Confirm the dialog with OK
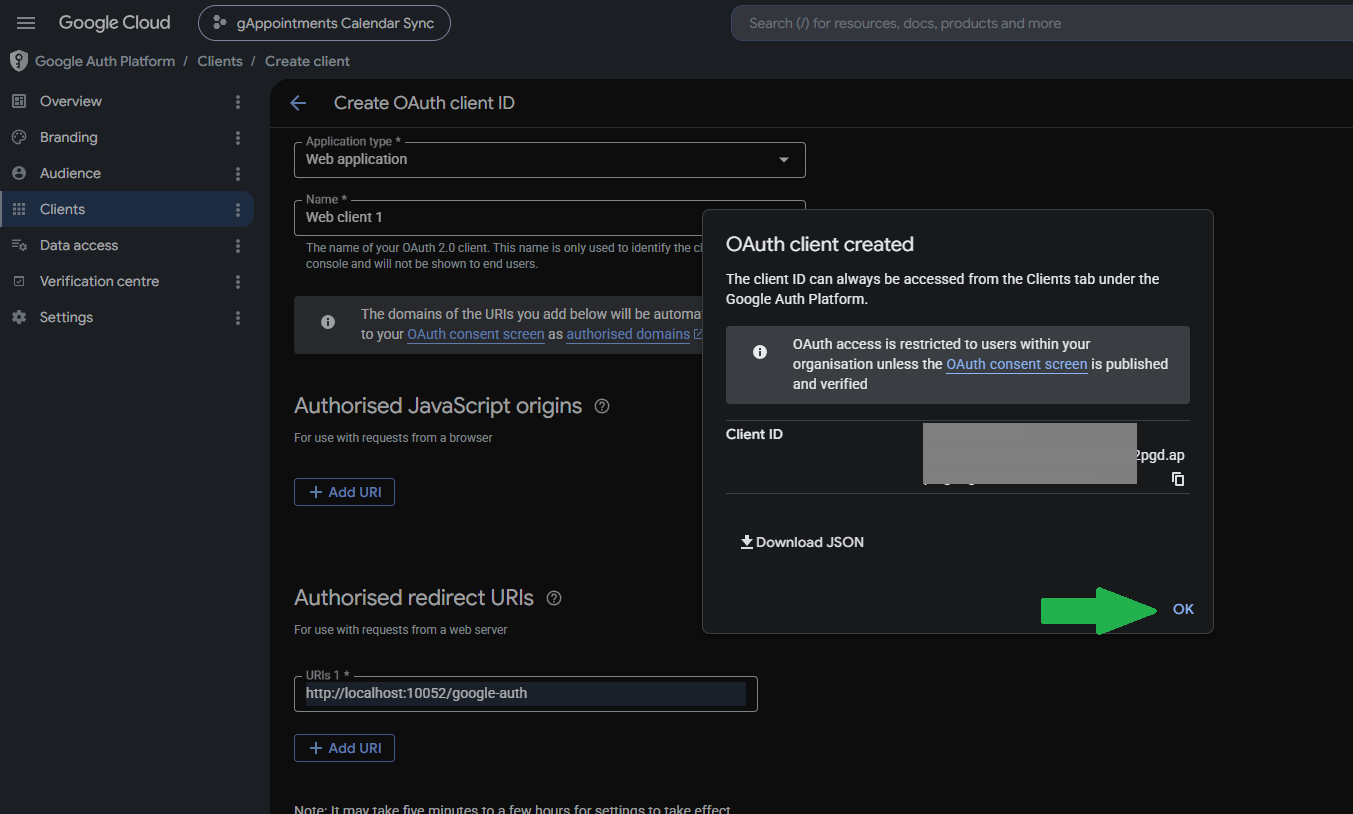The width and height of the screenshot is (1353, 814). (1183, 609)
